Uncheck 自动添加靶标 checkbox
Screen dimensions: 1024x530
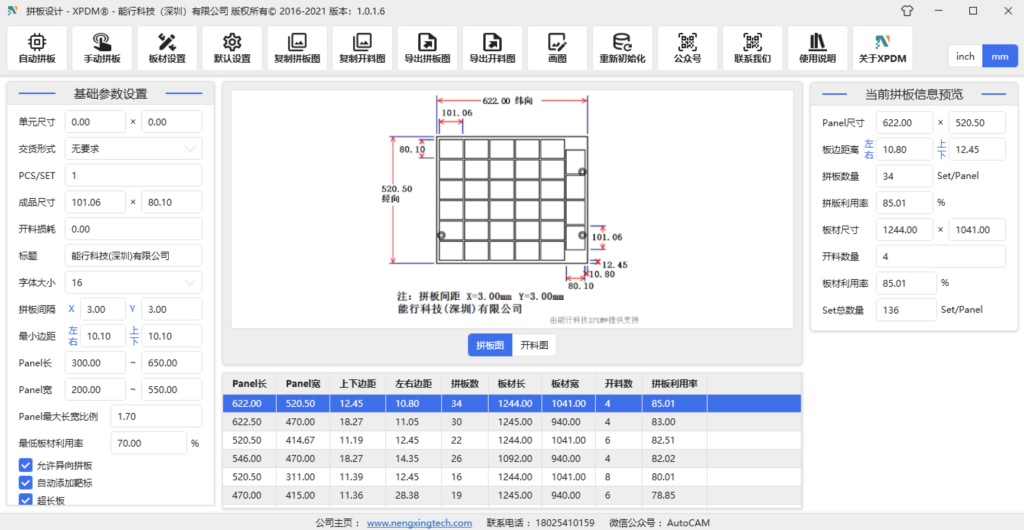click(x=26, y=483)
